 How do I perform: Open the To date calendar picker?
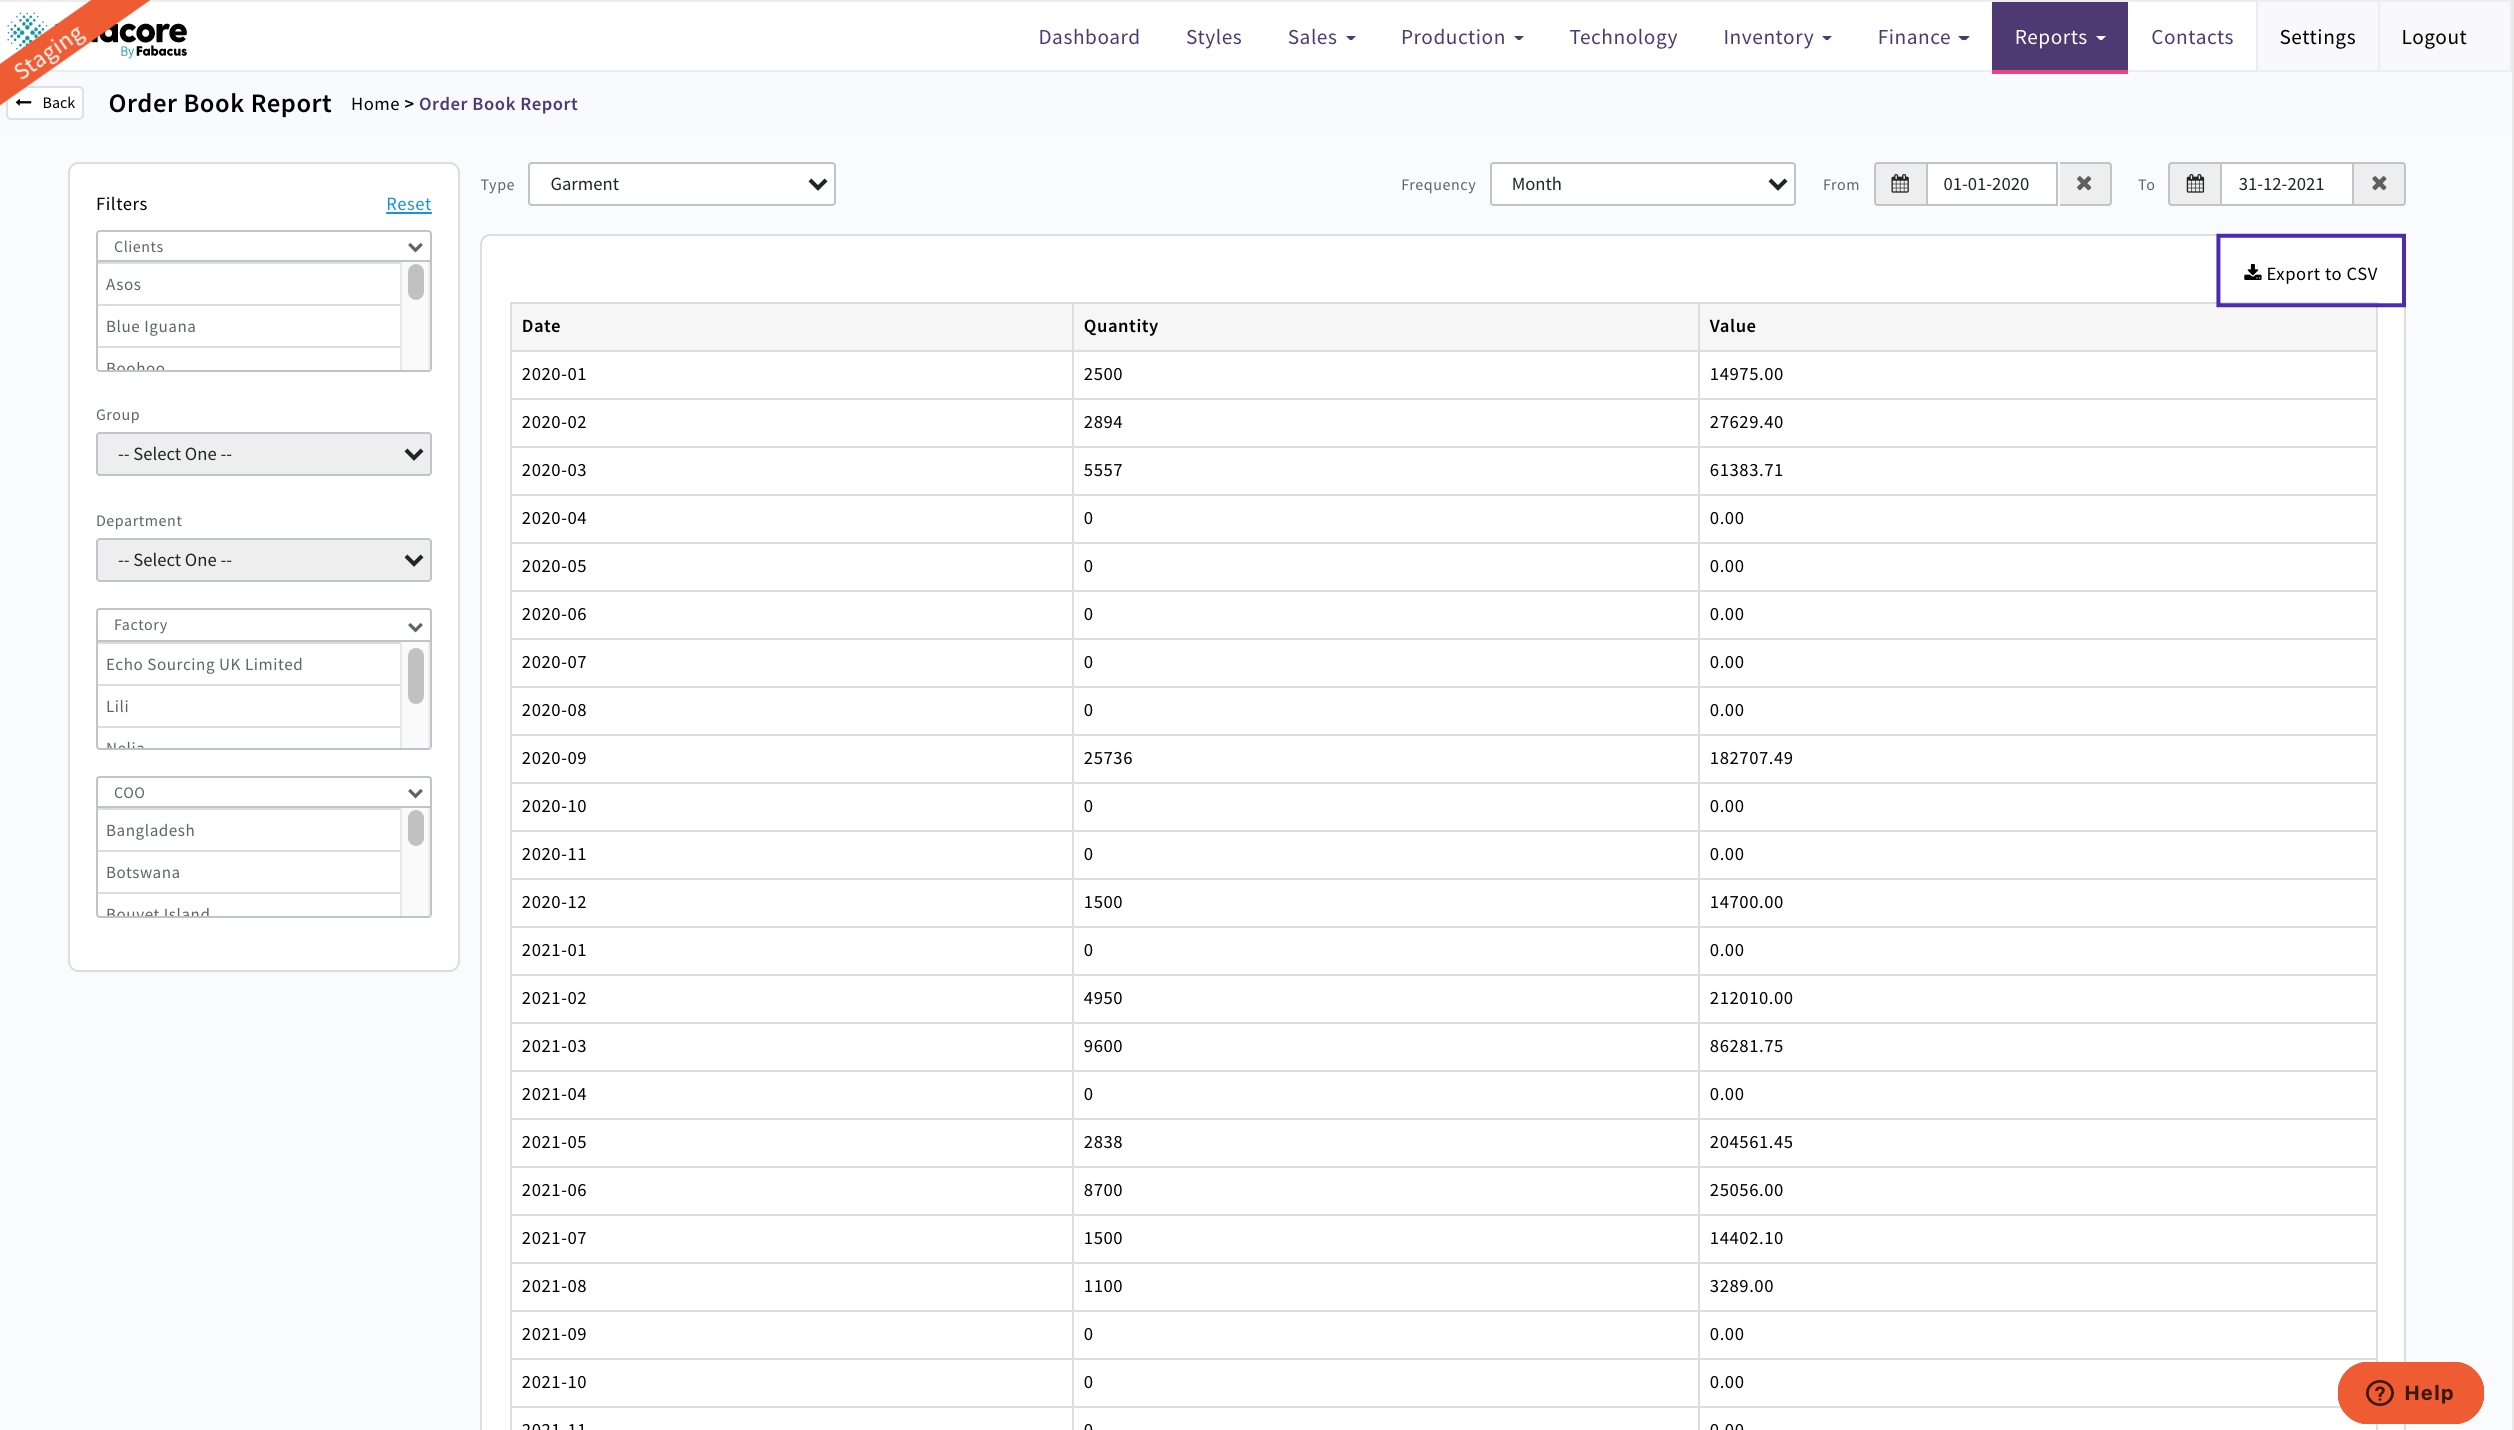click(2195, 184)
